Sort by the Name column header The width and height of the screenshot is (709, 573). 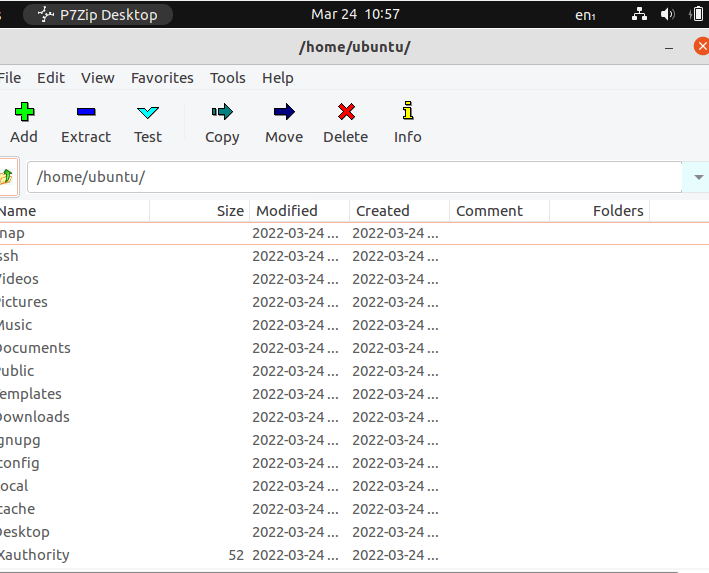click(x=74, y=211)
